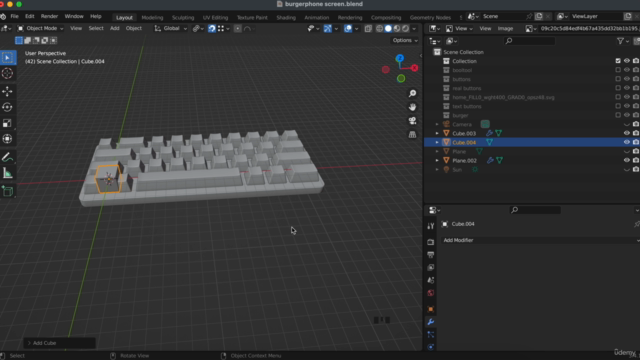640x360 pixels.
Task: Toggle render visibility for Cube.004
Action: pyautogui.click(x=636, y=142)
